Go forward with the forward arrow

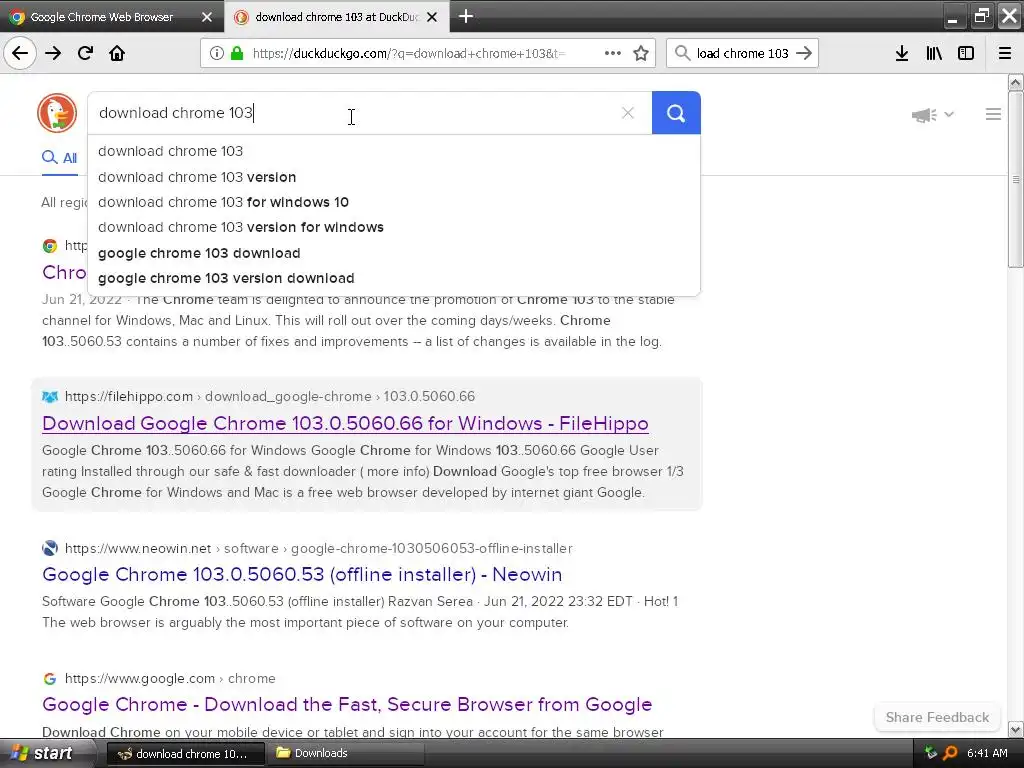[53, 53]
